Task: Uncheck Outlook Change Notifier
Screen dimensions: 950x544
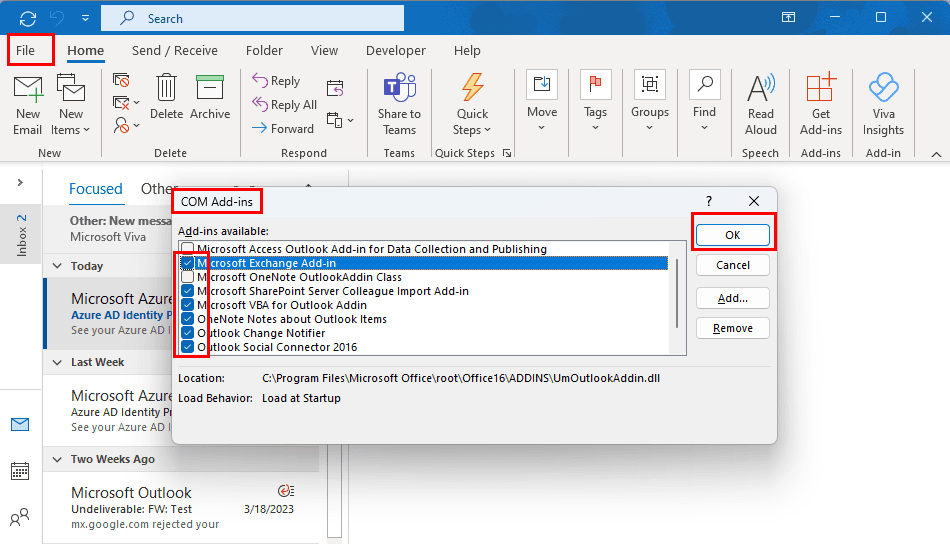Action: click(x=188, y=333)
